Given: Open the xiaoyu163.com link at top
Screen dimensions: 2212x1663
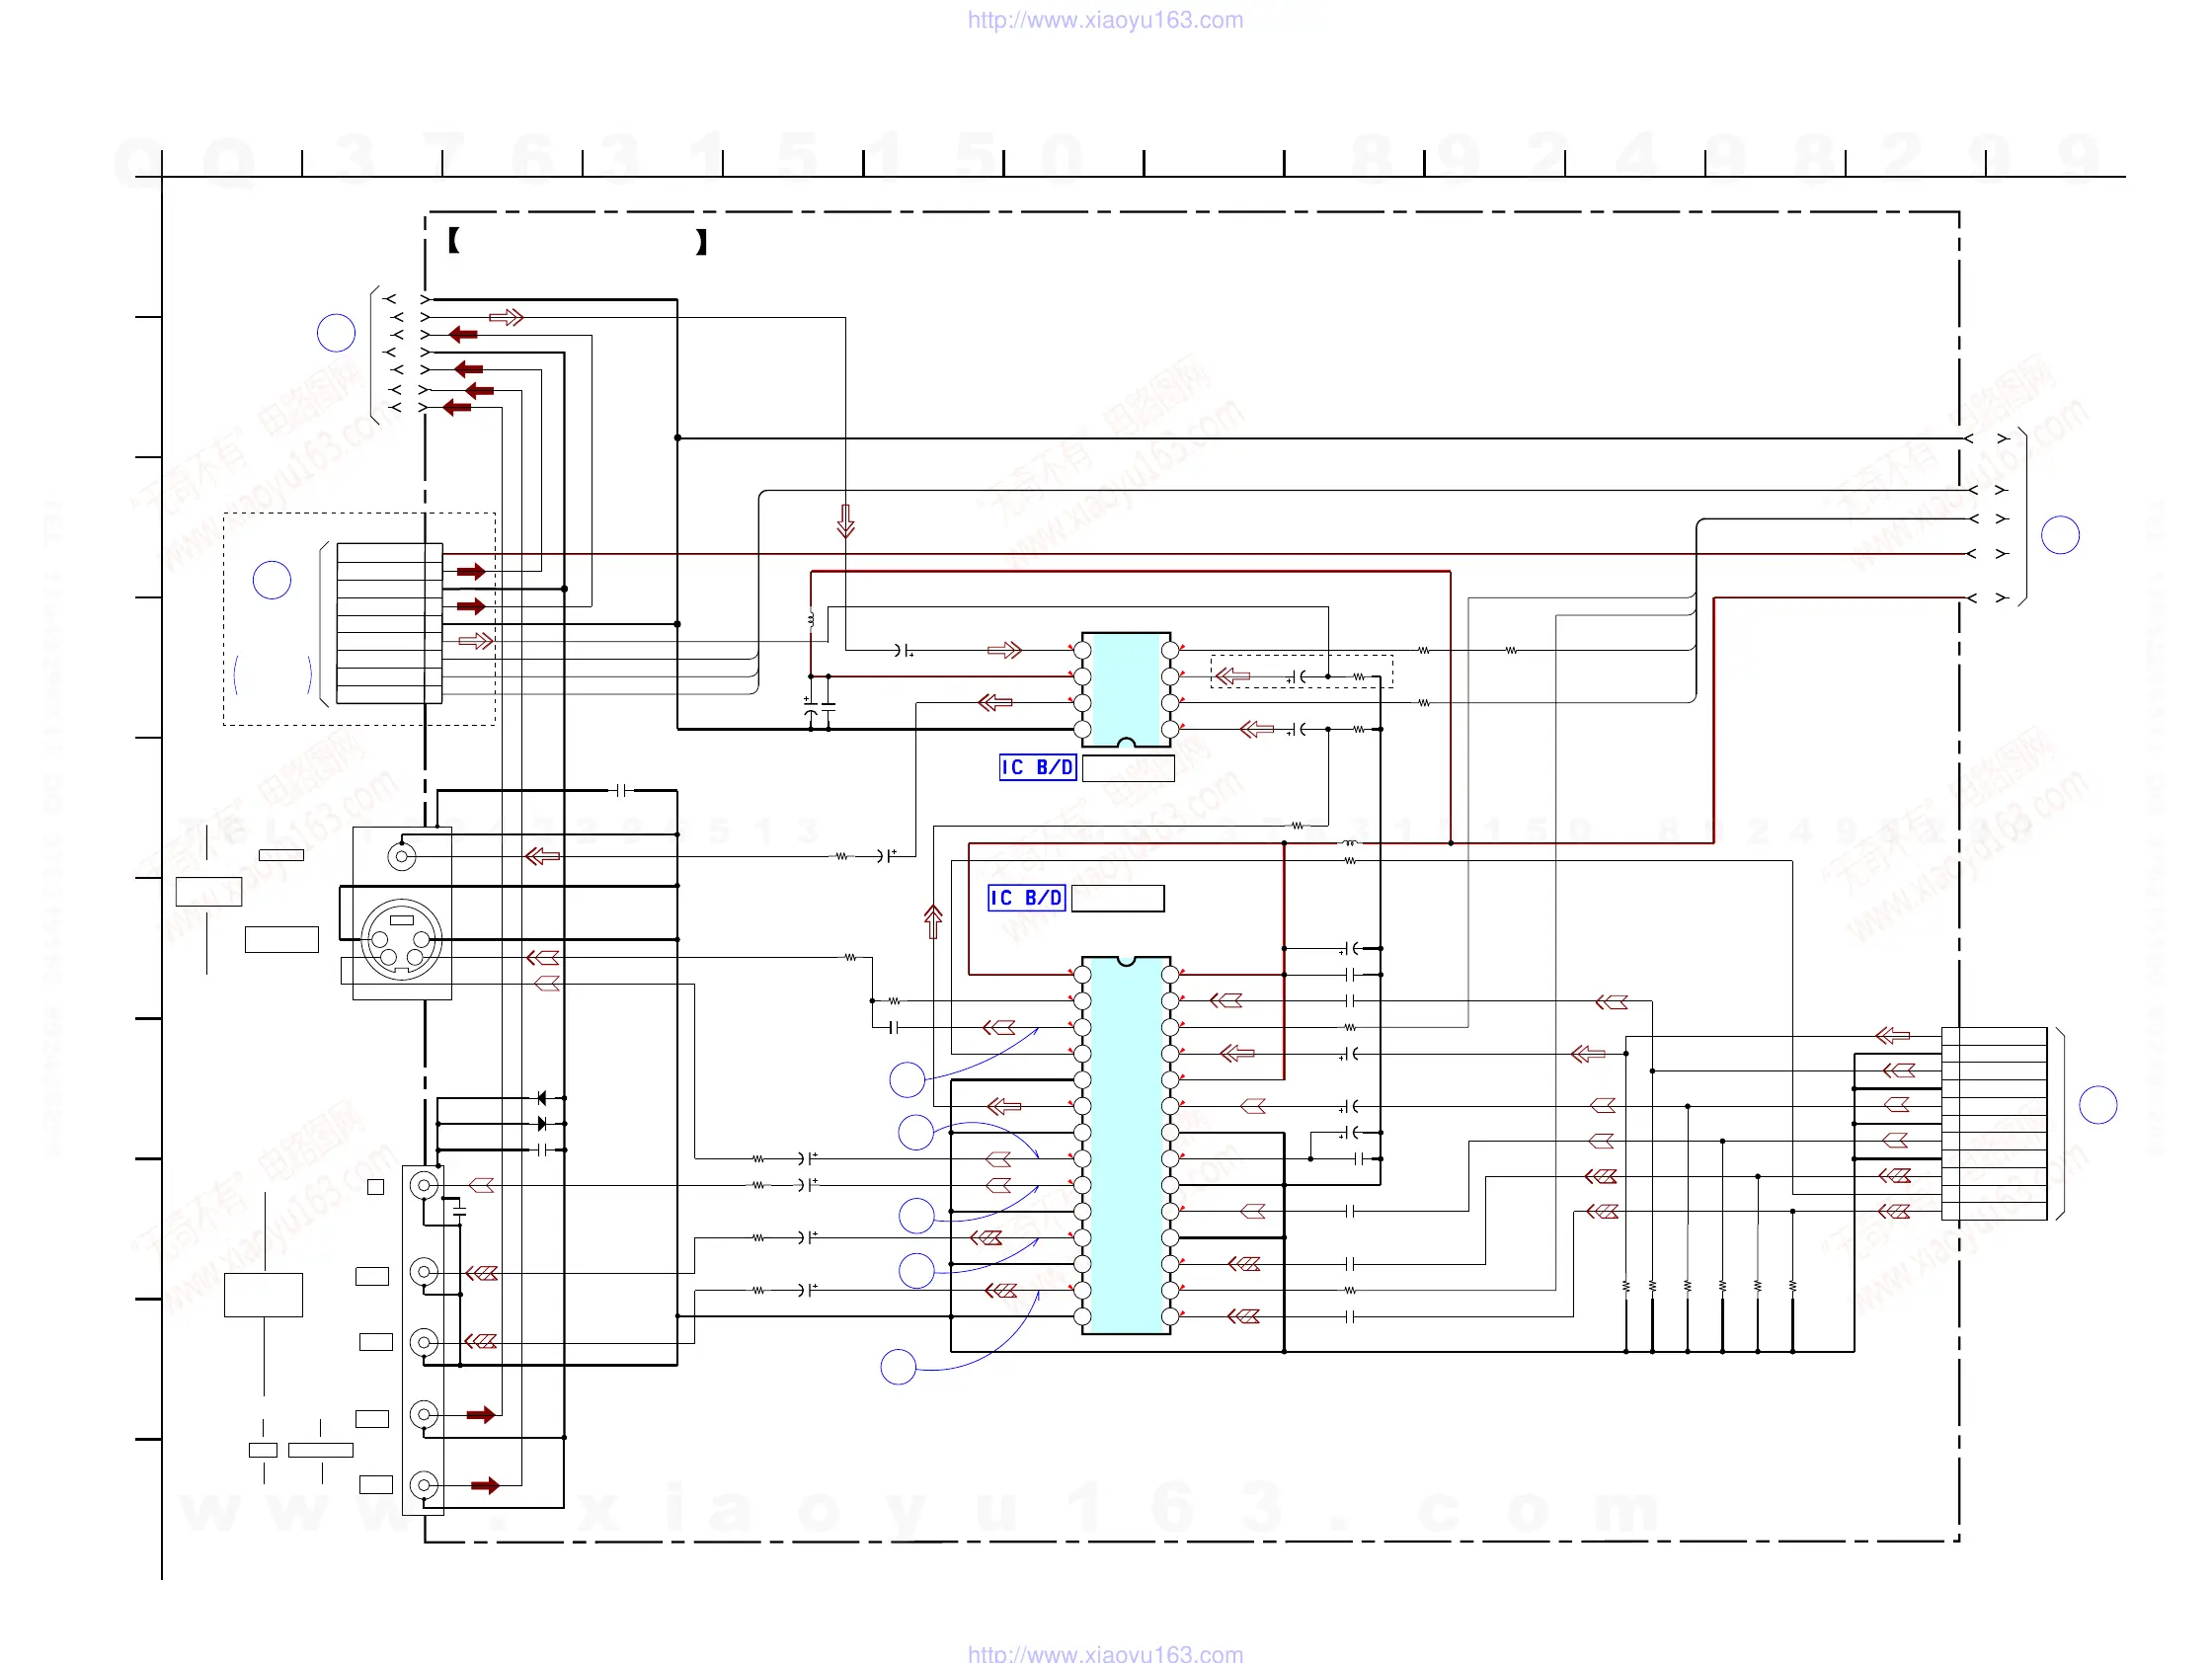Looking at the screenshot, I should 1104,20.
